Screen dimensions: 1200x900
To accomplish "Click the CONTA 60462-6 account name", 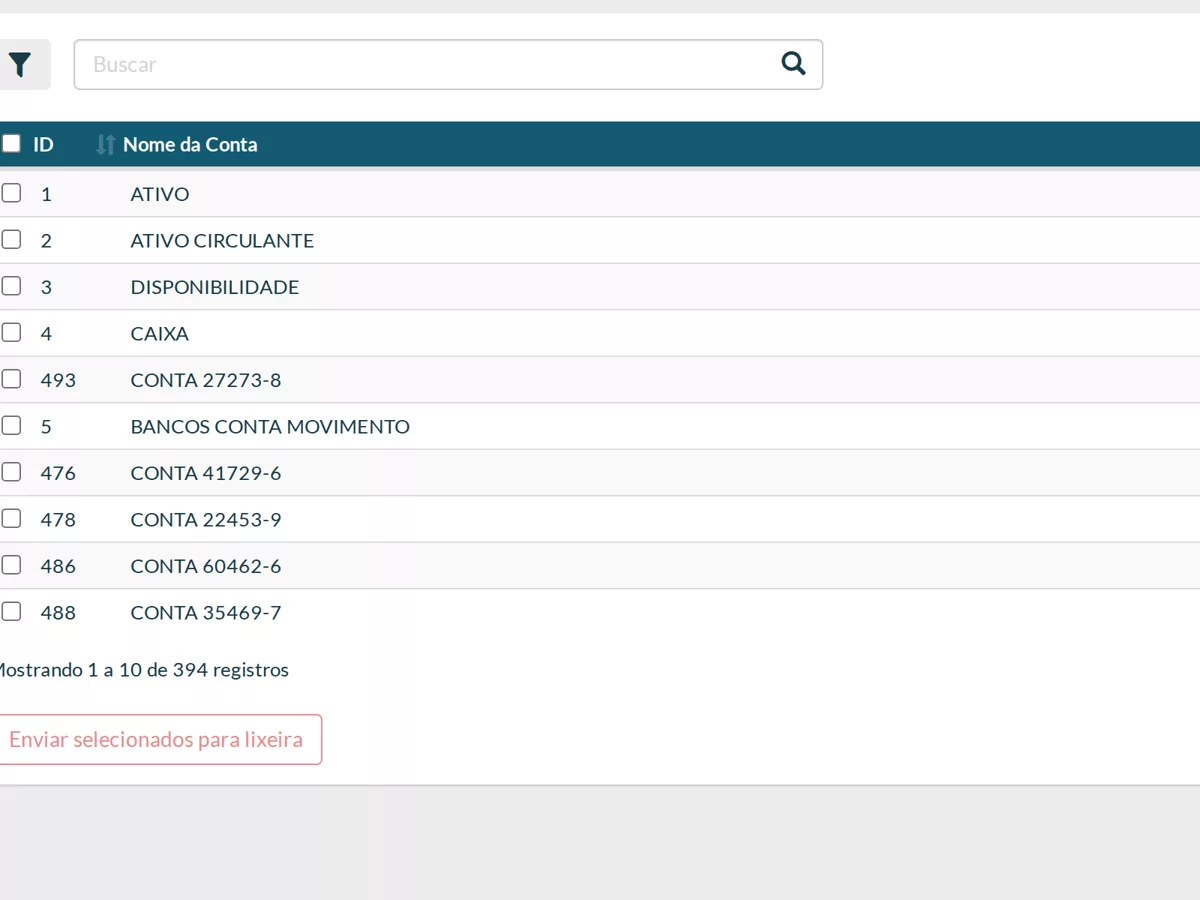I will pyautogui.click(x=206, y=566).
